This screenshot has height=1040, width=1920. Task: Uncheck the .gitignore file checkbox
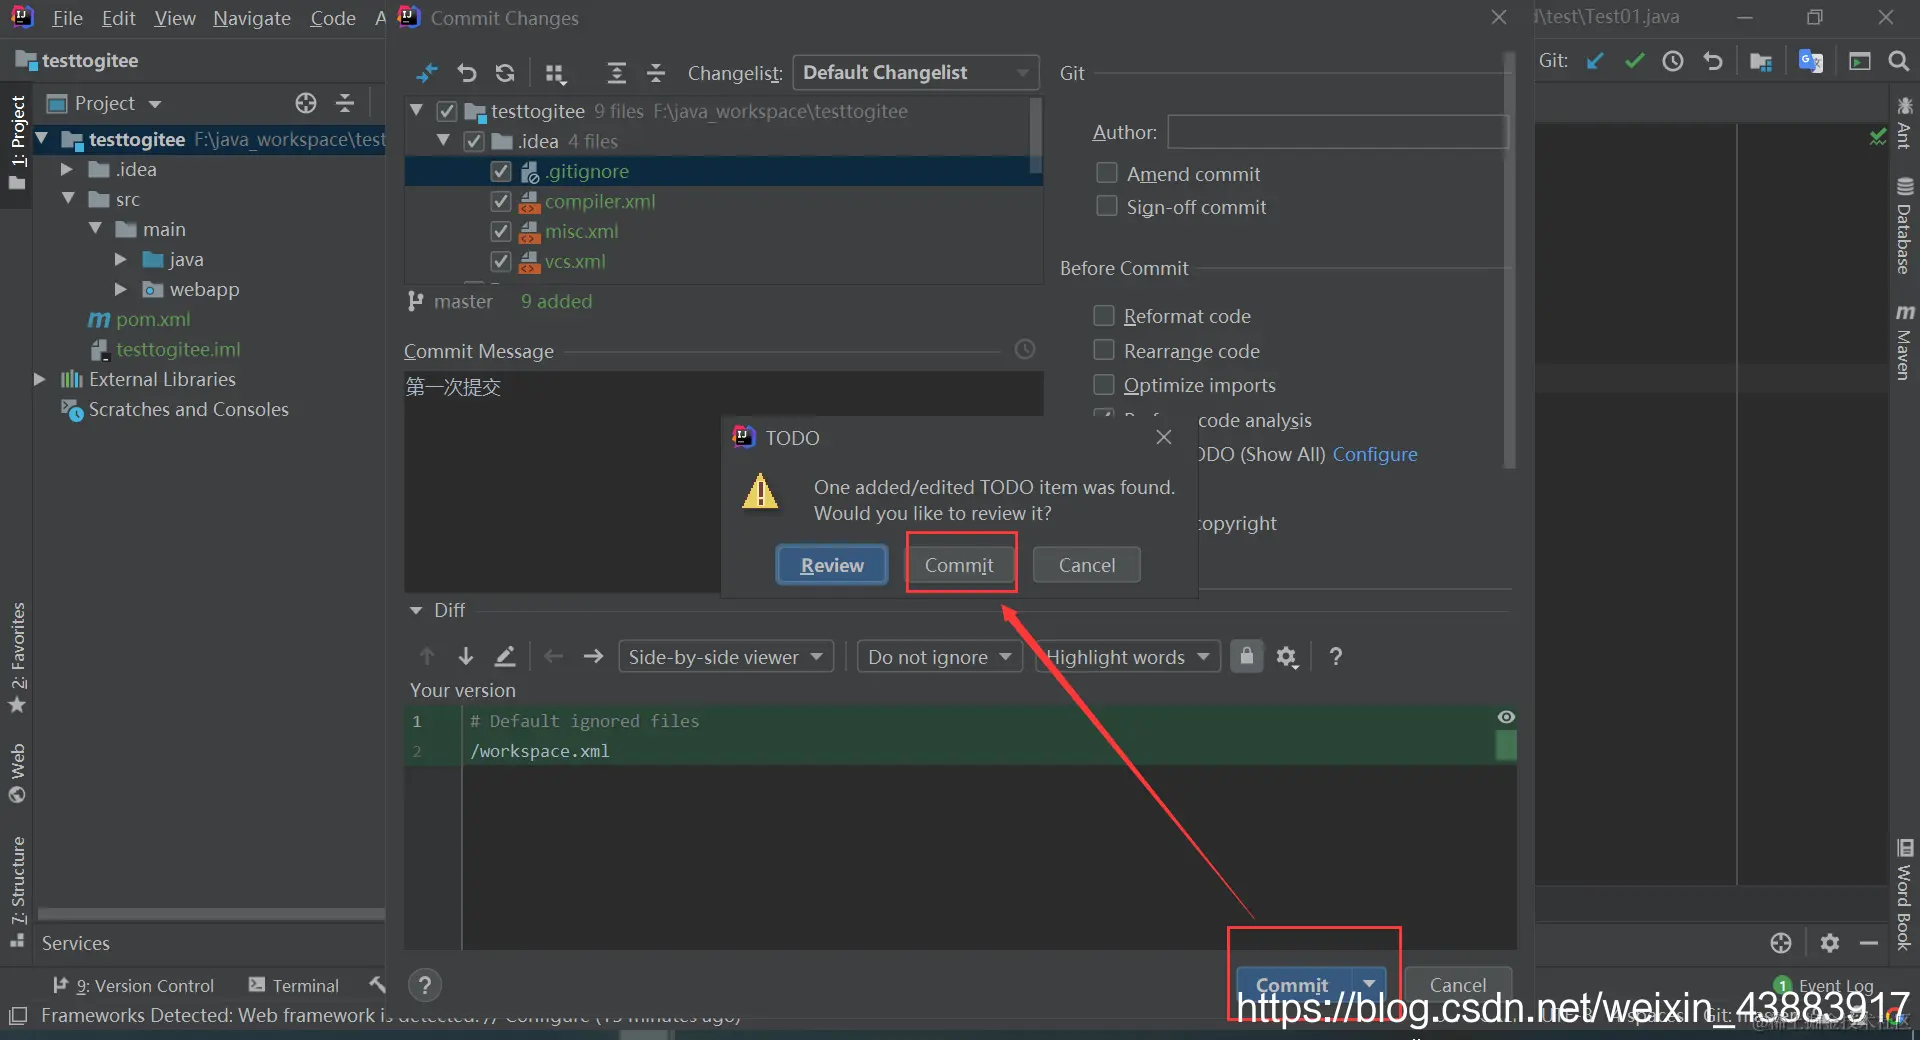point(501,171)
